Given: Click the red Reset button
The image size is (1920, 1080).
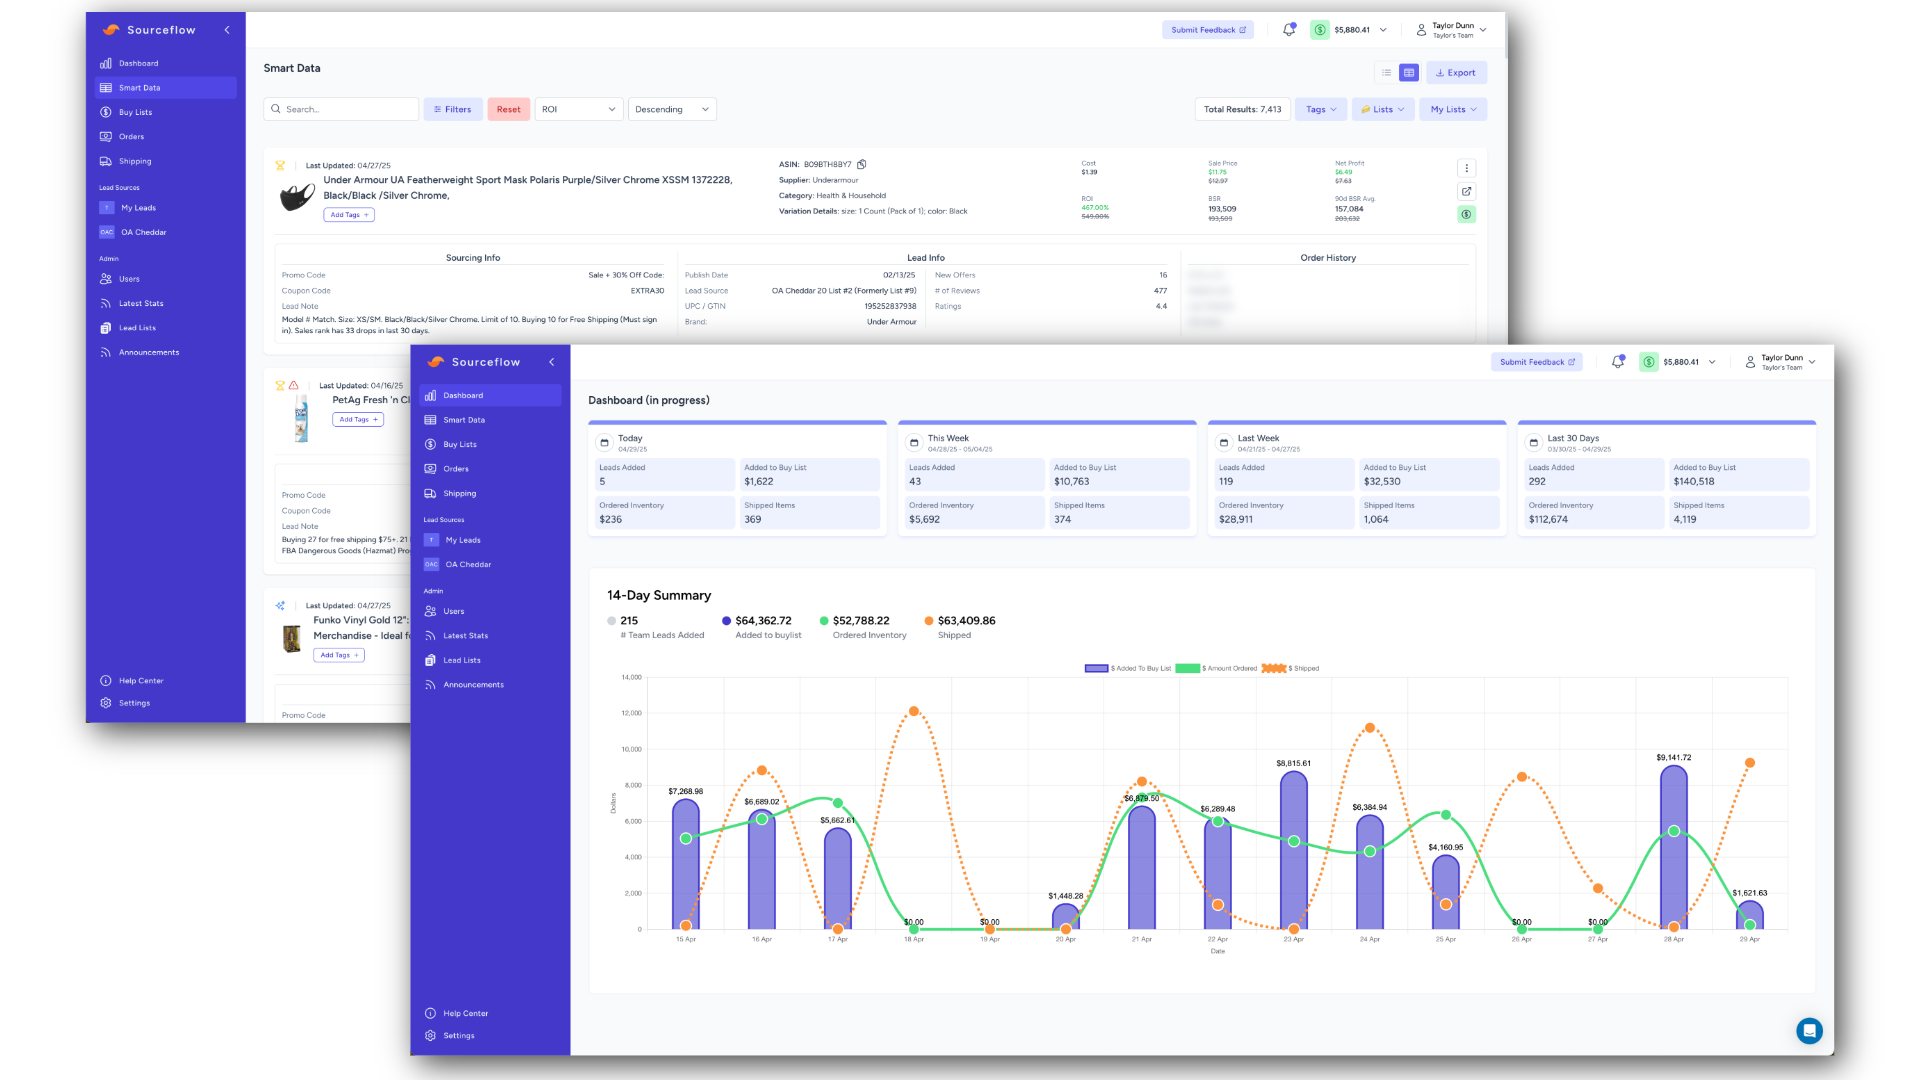Looking at the screenshot, I should click(508, 109).
